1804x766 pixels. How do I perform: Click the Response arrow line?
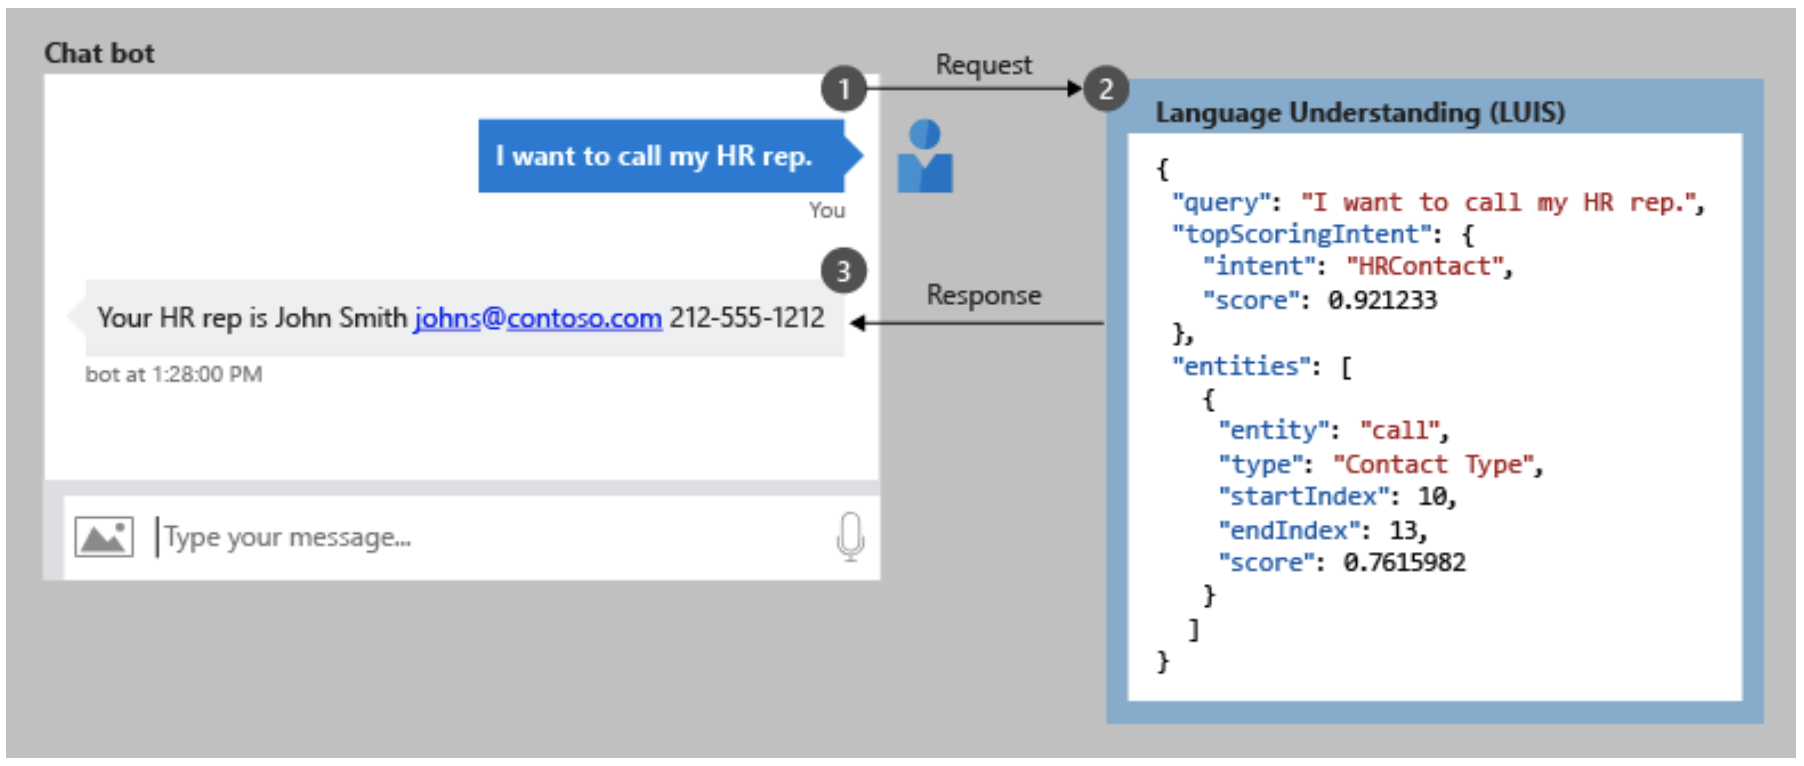pyautogui.click(x=978, y=323)
